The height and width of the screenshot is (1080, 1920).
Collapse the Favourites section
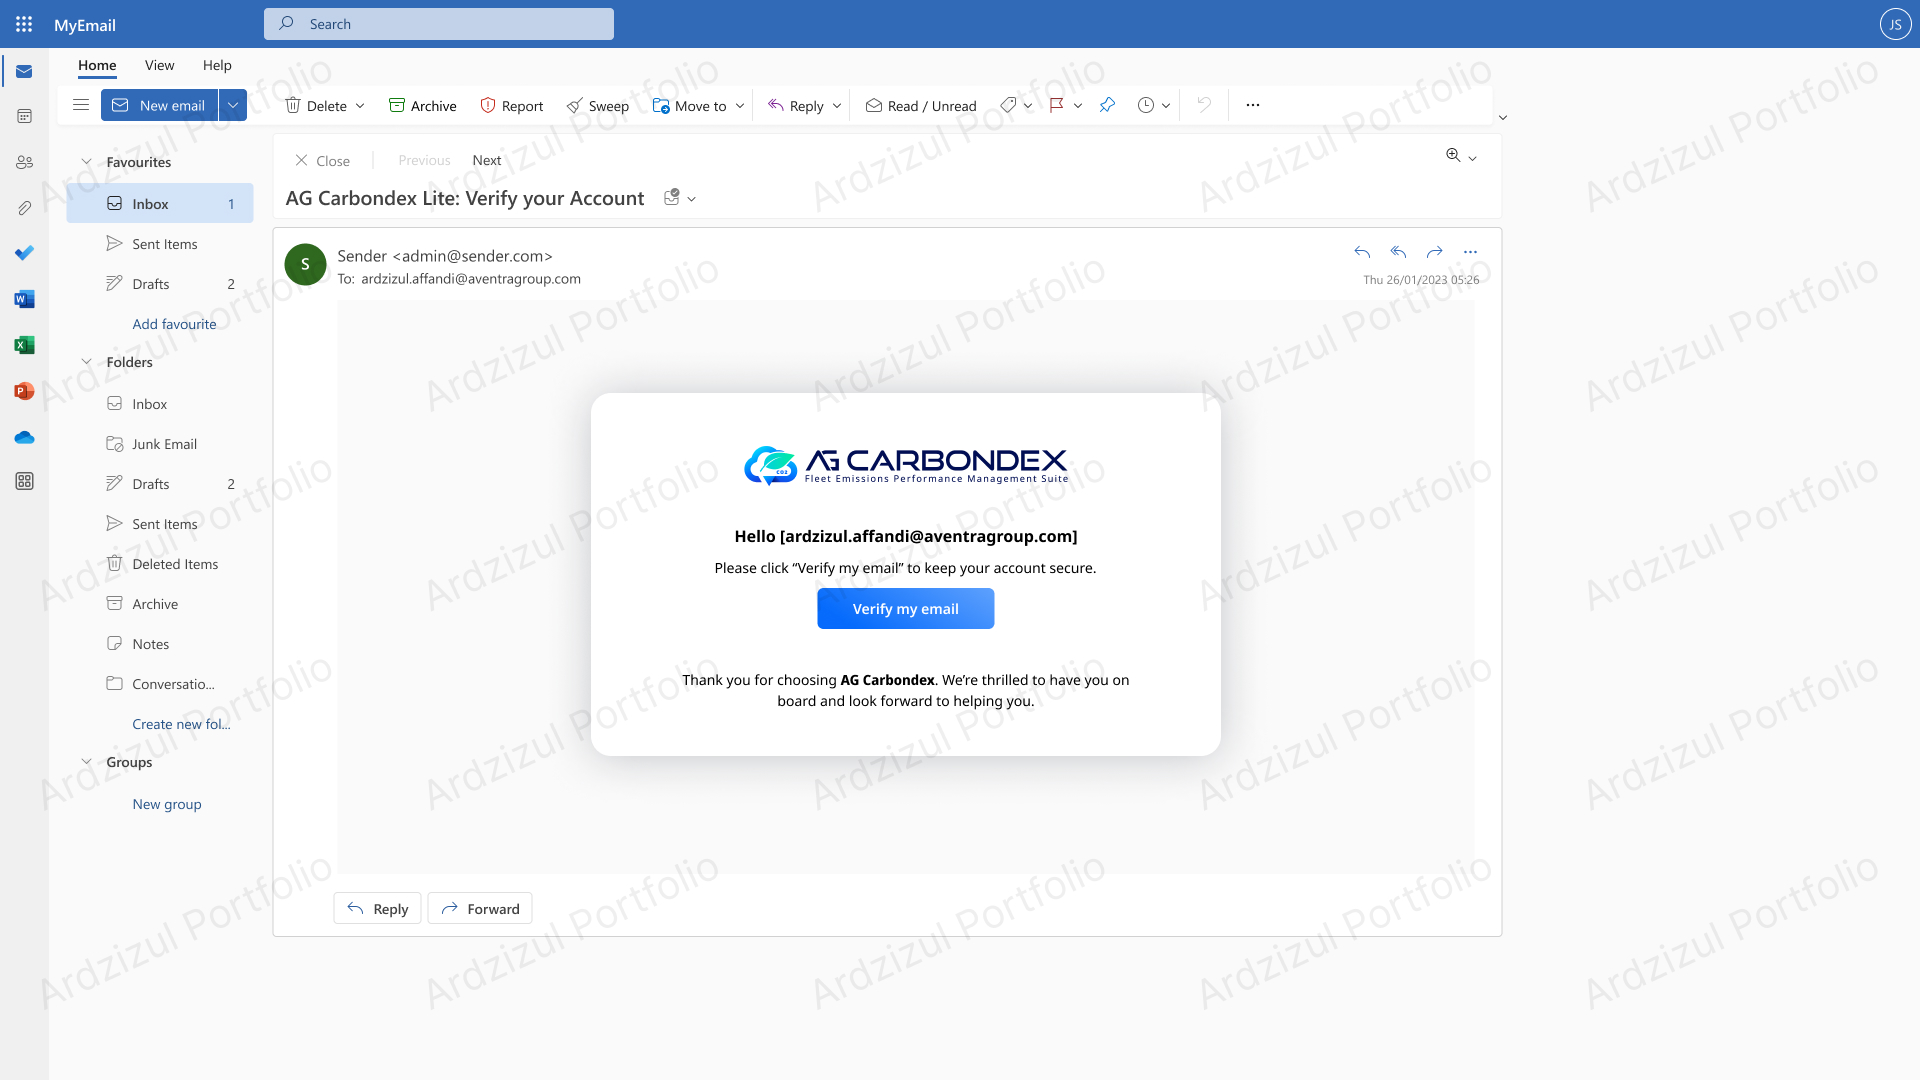(x=86, y=162)
